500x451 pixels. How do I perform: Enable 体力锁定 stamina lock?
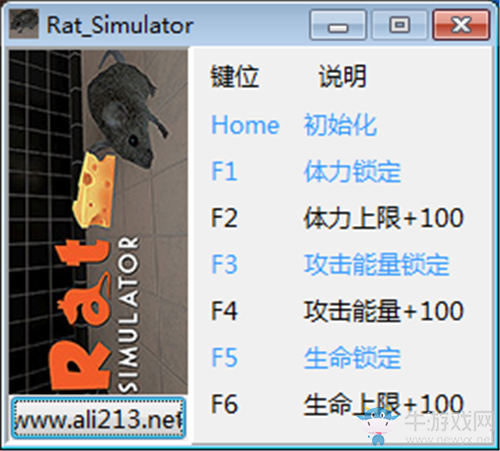pyautogui.click(x=352, y=171)
